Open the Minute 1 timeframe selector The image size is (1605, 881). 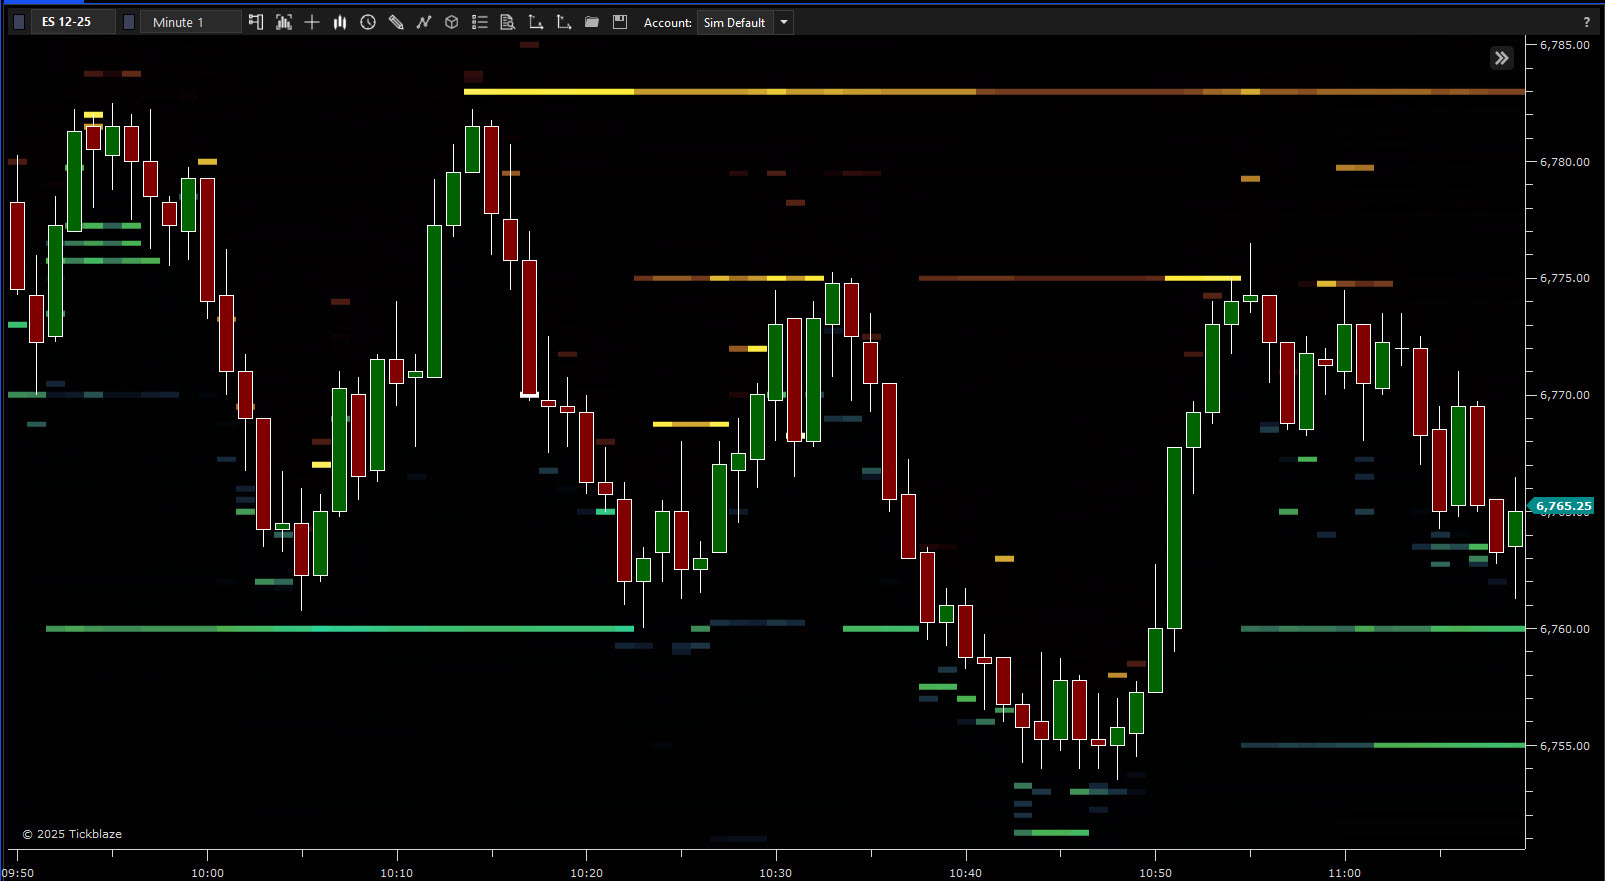point(190,22)
